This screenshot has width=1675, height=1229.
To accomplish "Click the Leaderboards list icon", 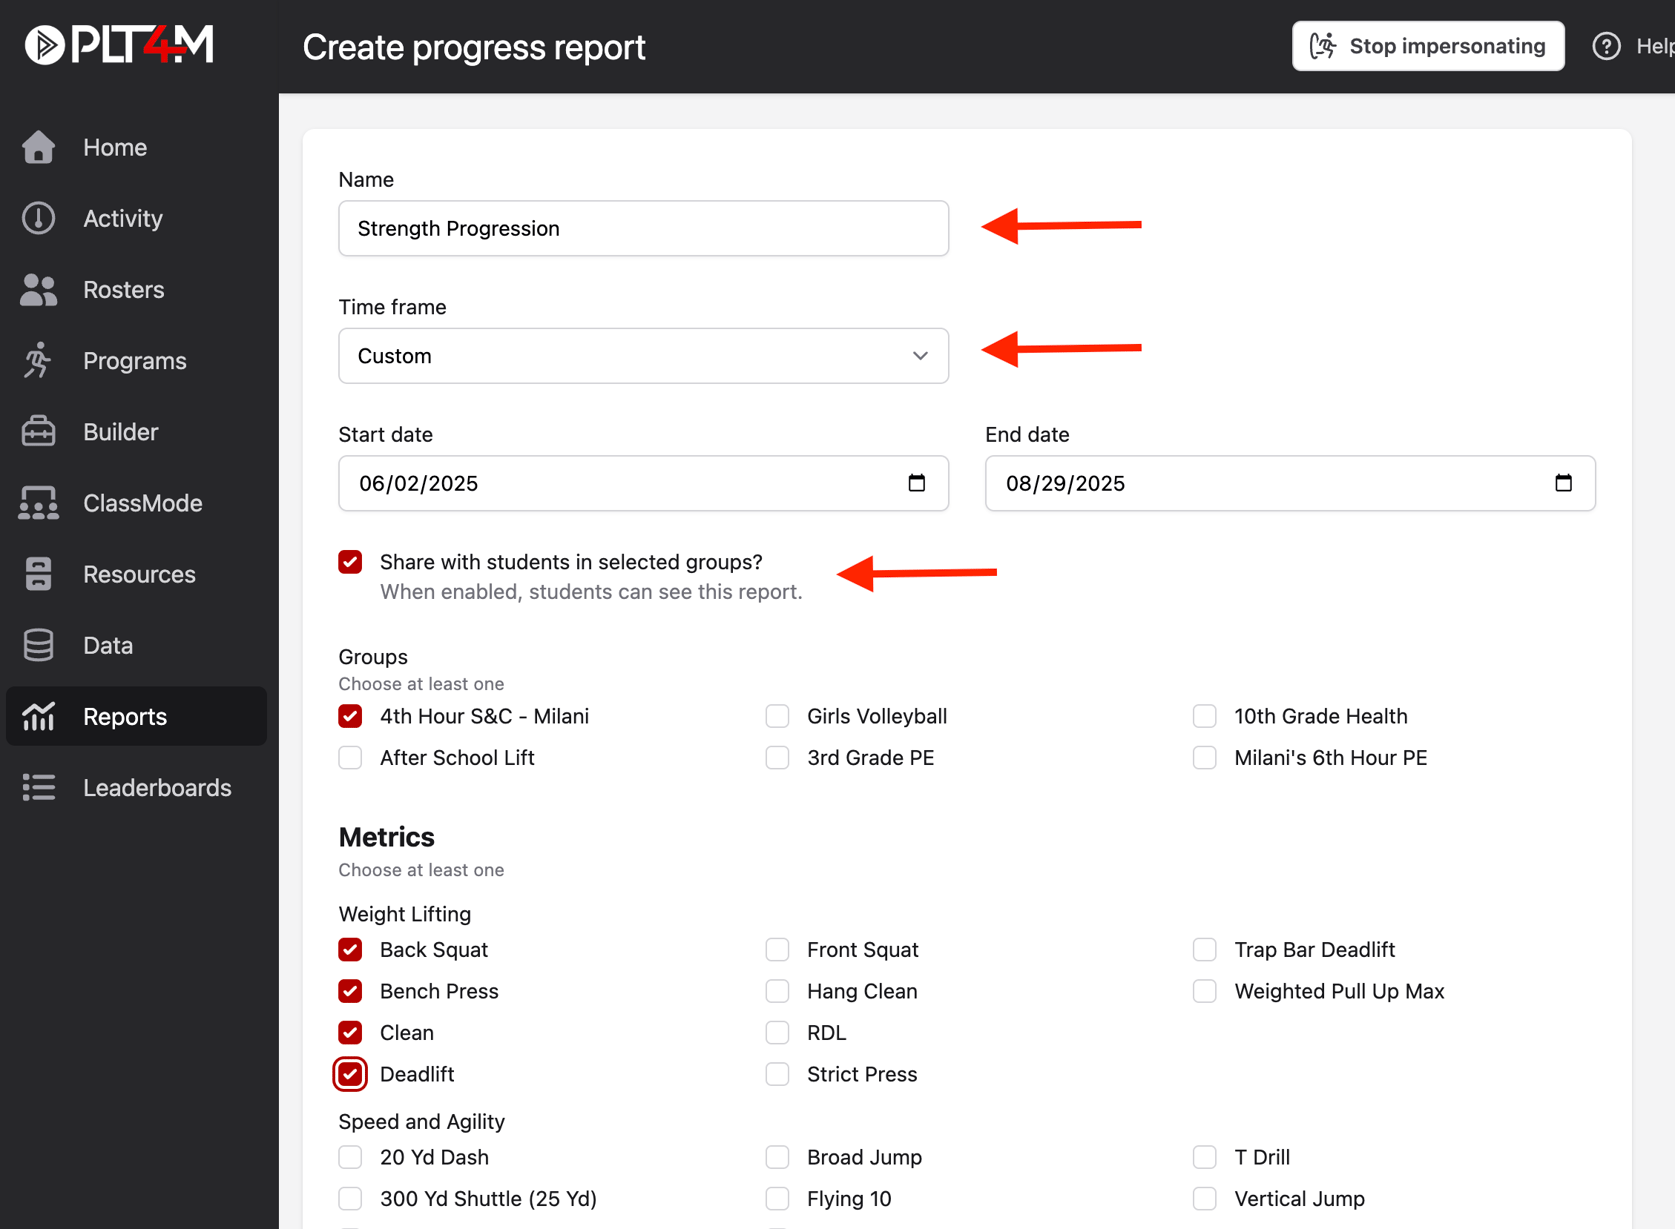I will pyautogui.click(x=39, y=787).
